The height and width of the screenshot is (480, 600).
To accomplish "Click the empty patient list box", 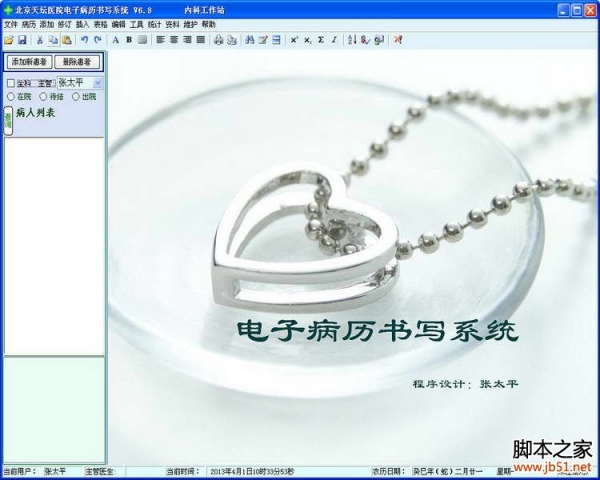I will [54, 246].
